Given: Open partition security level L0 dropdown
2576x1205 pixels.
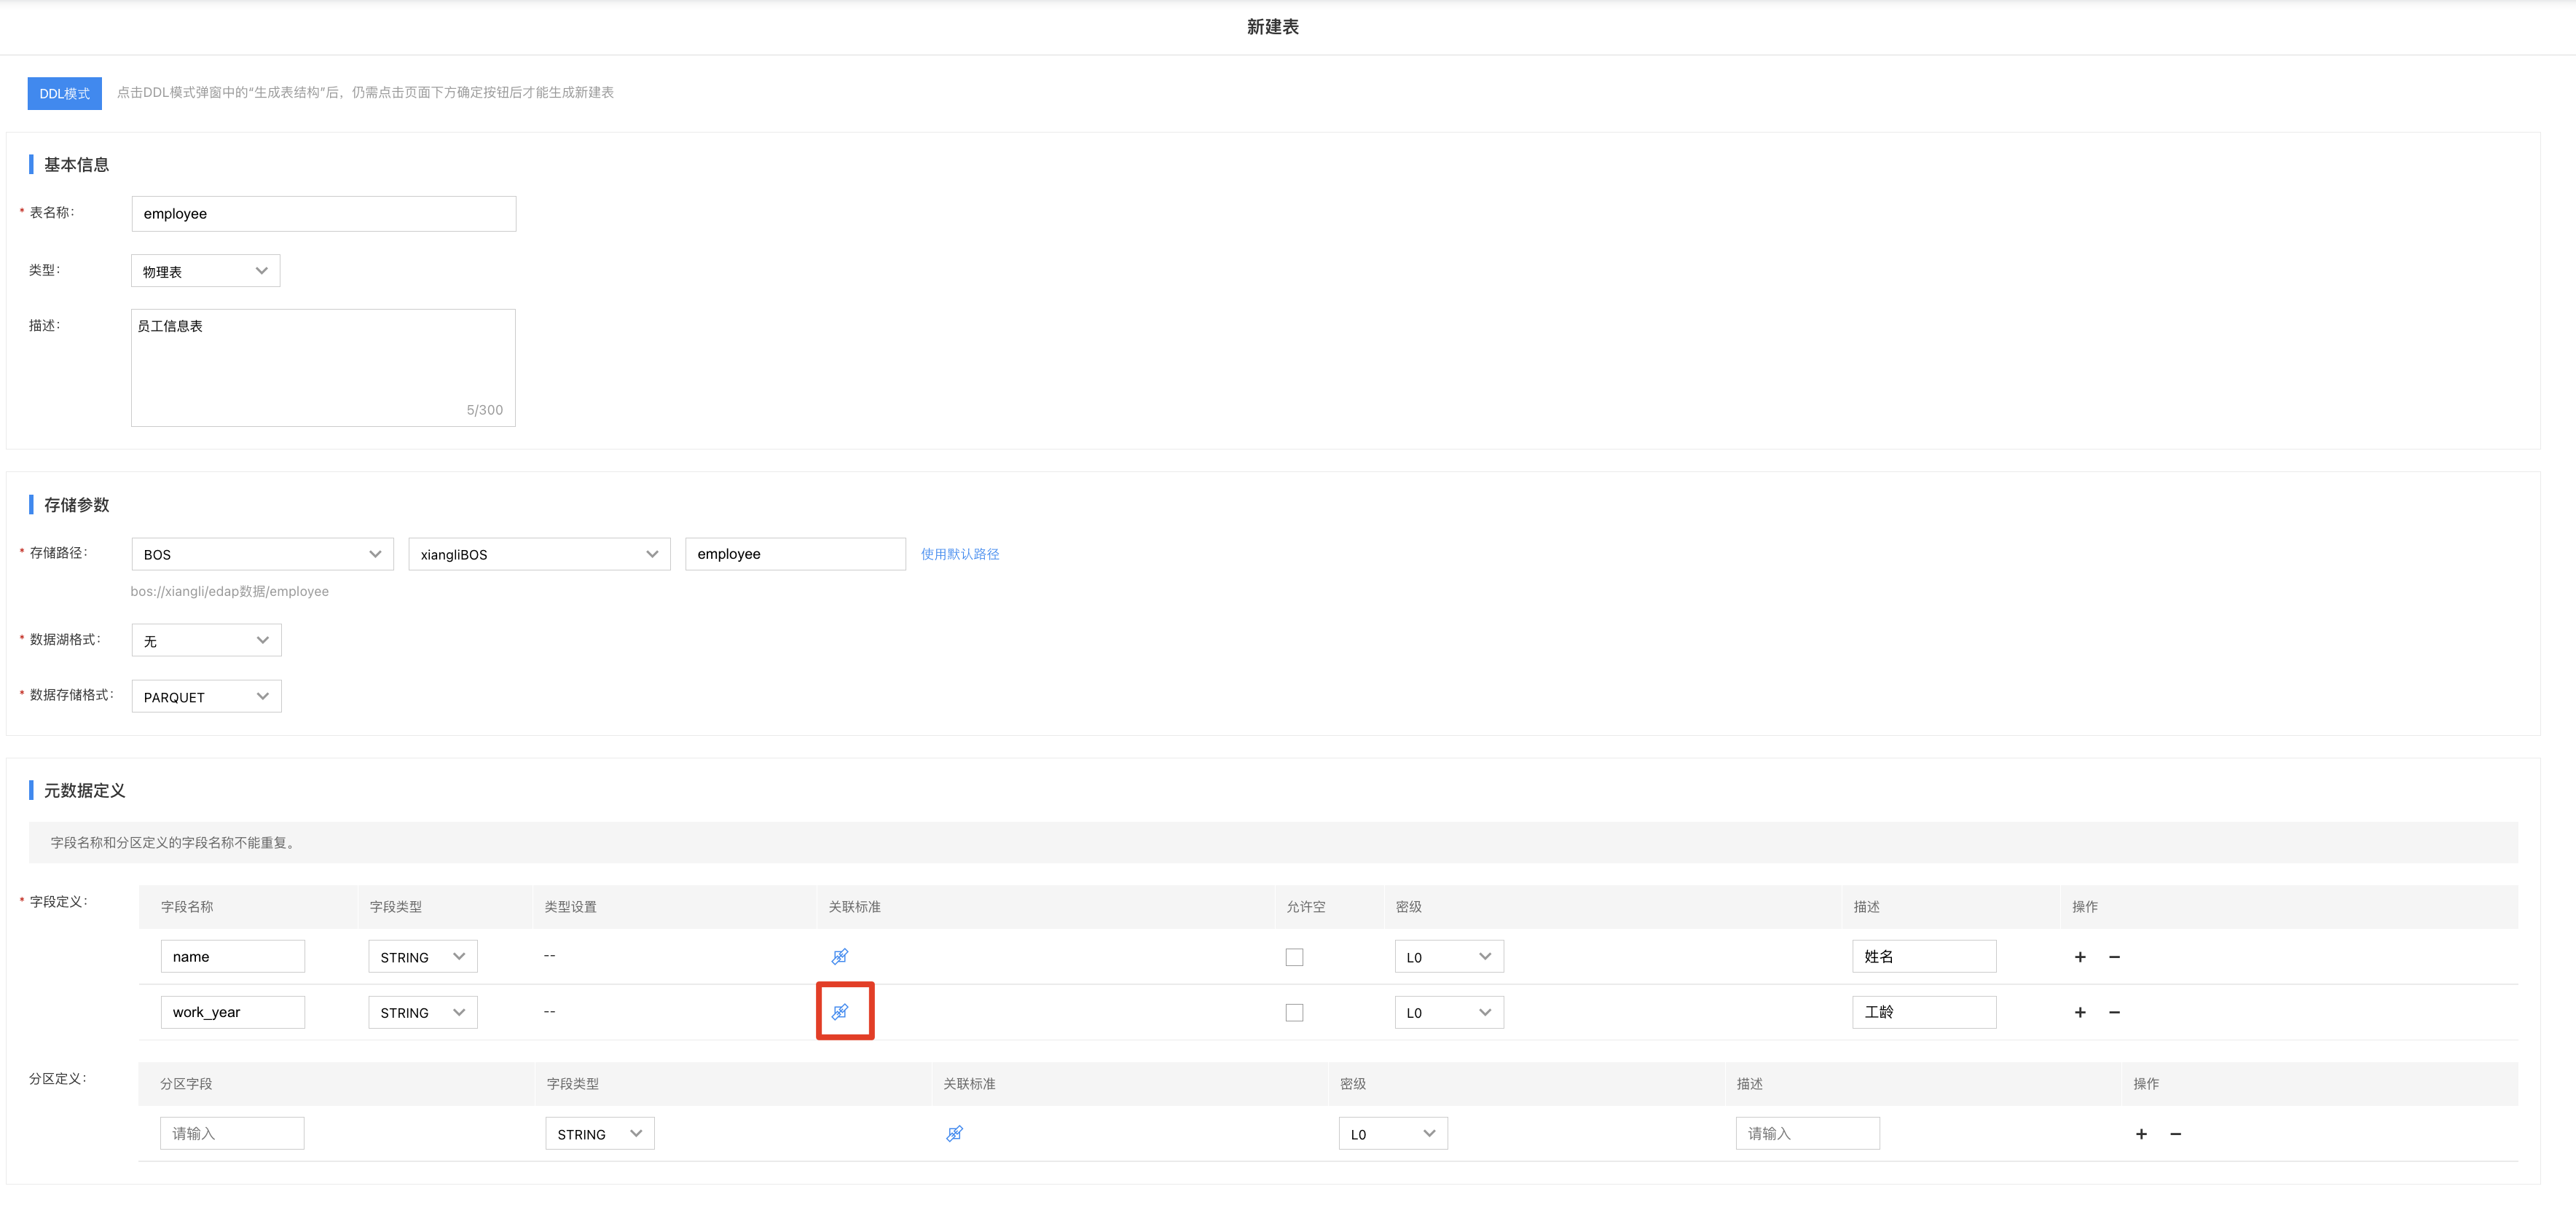Looking at the screenshot, I should point(1393,1134).
